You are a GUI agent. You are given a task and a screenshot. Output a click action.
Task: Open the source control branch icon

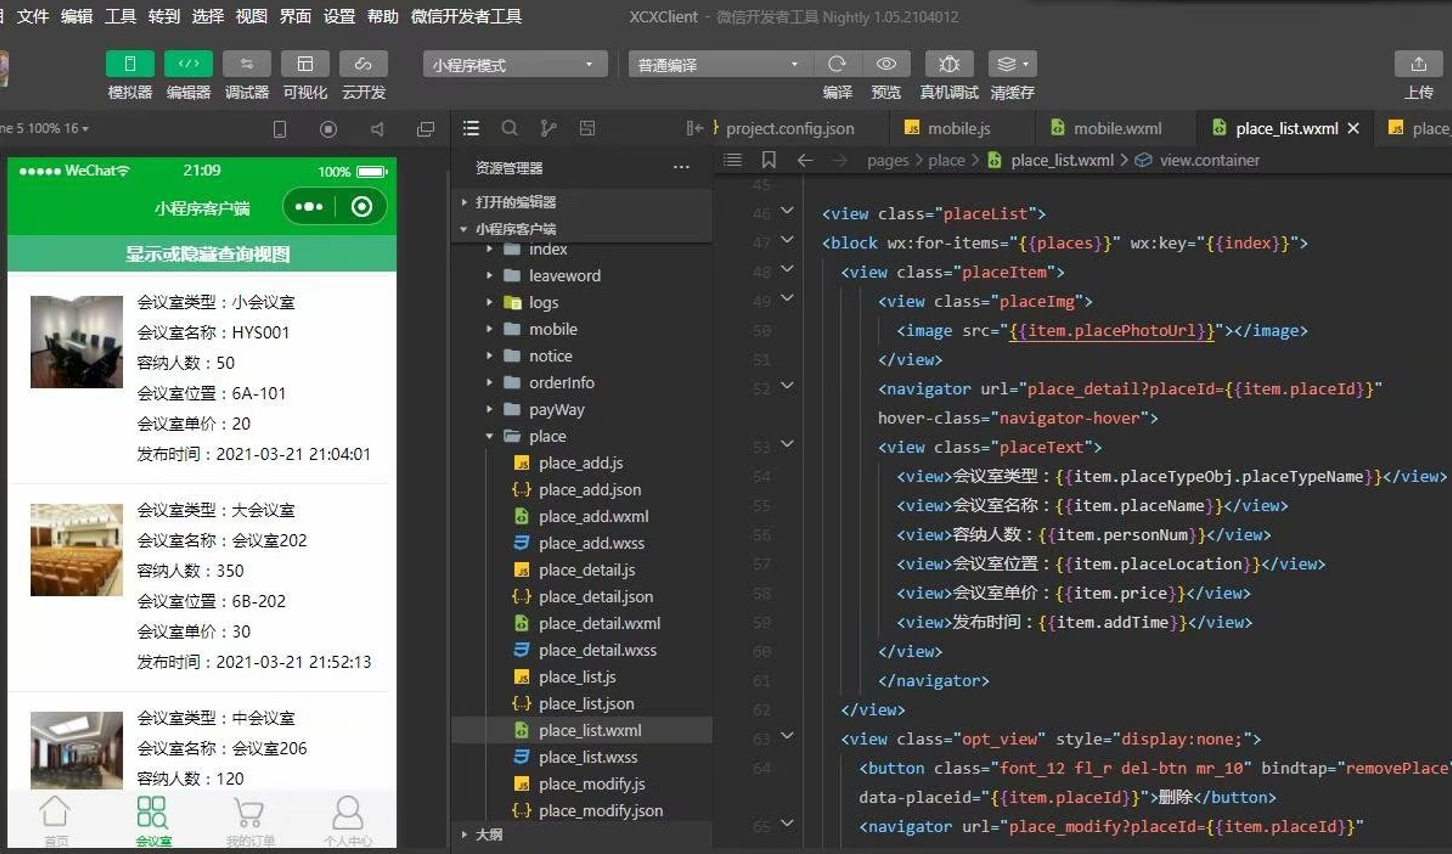pos(548,128)
